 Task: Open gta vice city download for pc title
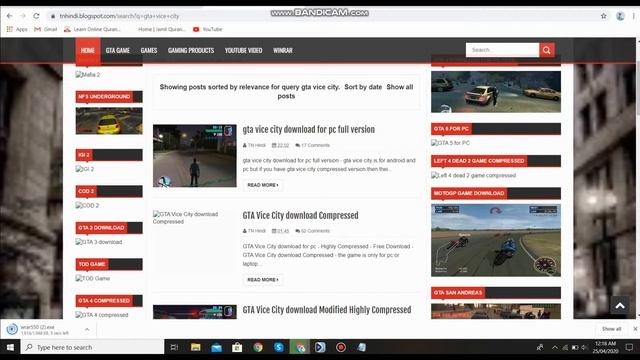(309, 129)
